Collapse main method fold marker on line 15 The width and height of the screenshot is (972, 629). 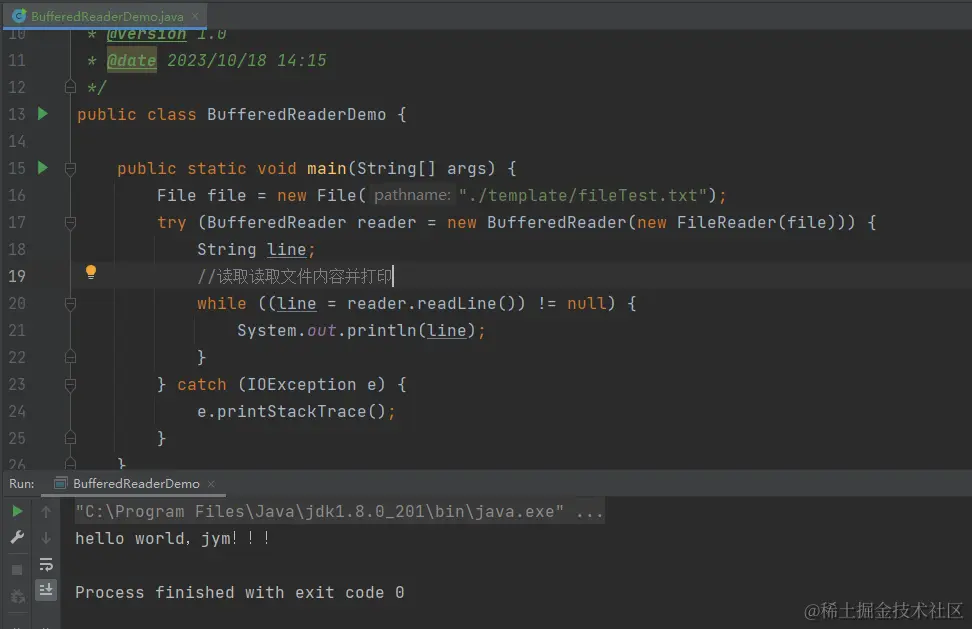coord(70,168)
